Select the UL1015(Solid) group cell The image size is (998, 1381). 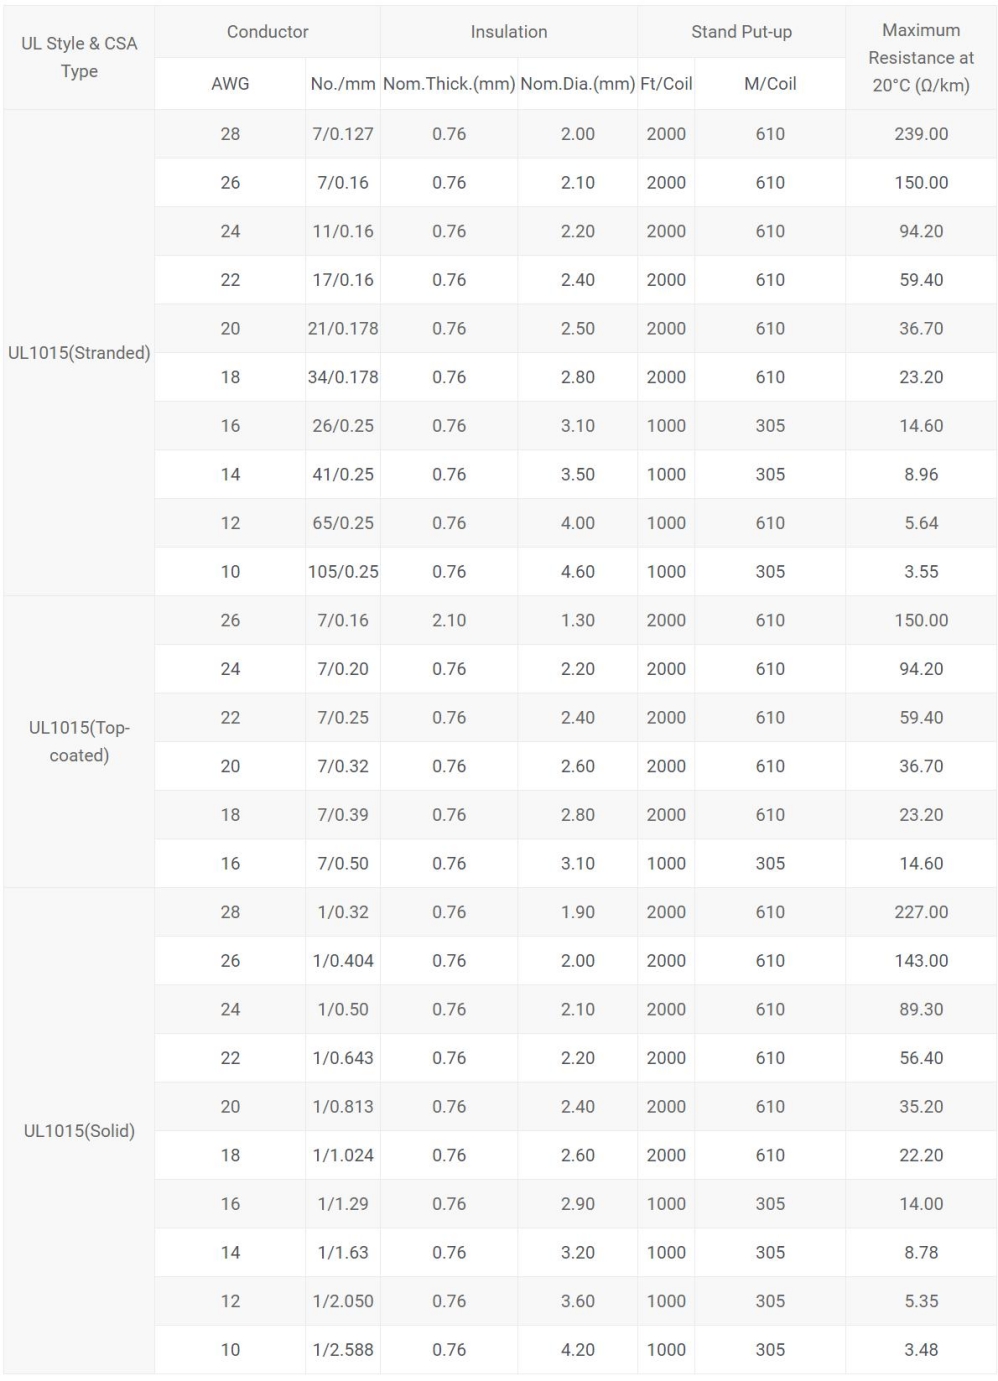coord(79,1131)
